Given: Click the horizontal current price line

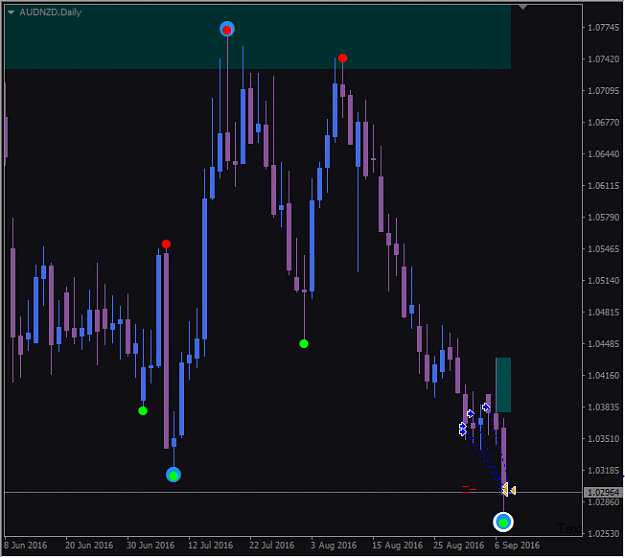Looking at the screenshot, I should pos(294,493).
